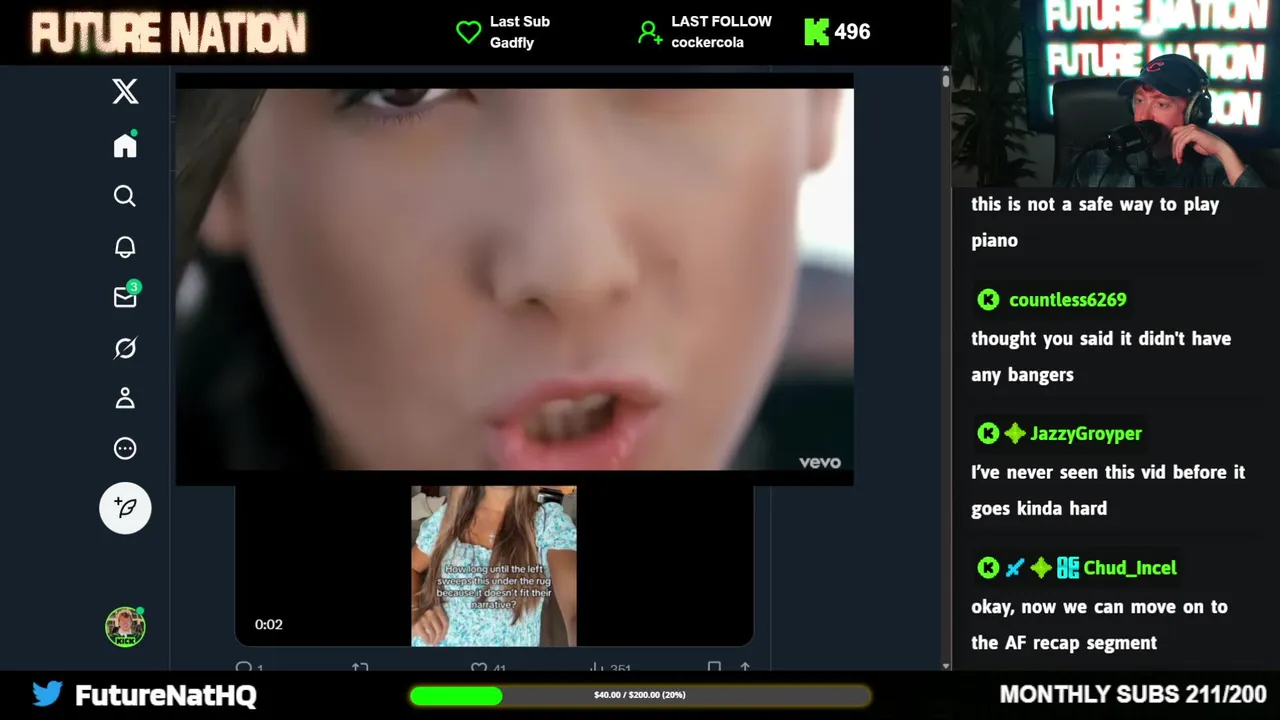The width and height of the screenshot is (1280, 720).
Task: Click the 'MONTHLY SUBS 211/200' text
Action: (x=1133, y=694)
